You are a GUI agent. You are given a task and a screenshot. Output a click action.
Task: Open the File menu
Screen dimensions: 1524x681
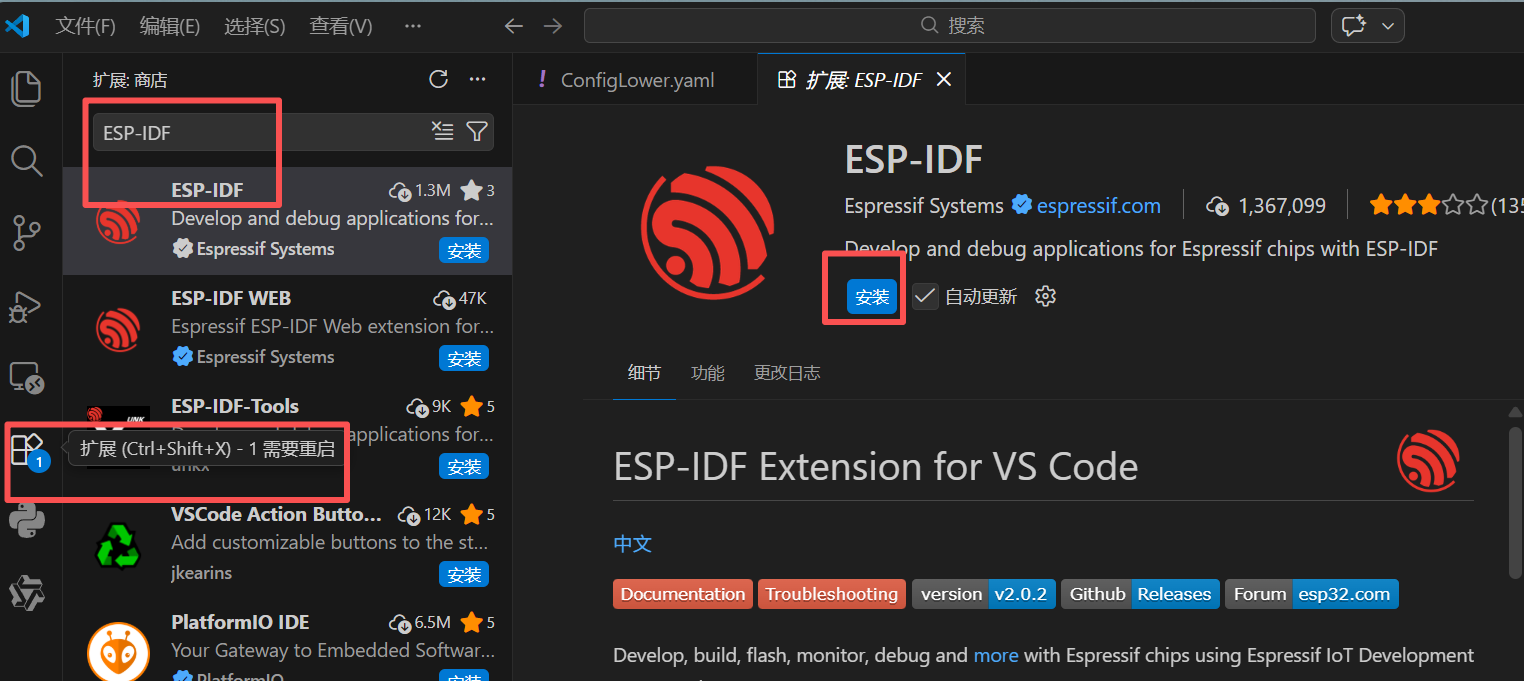(85, 26)
